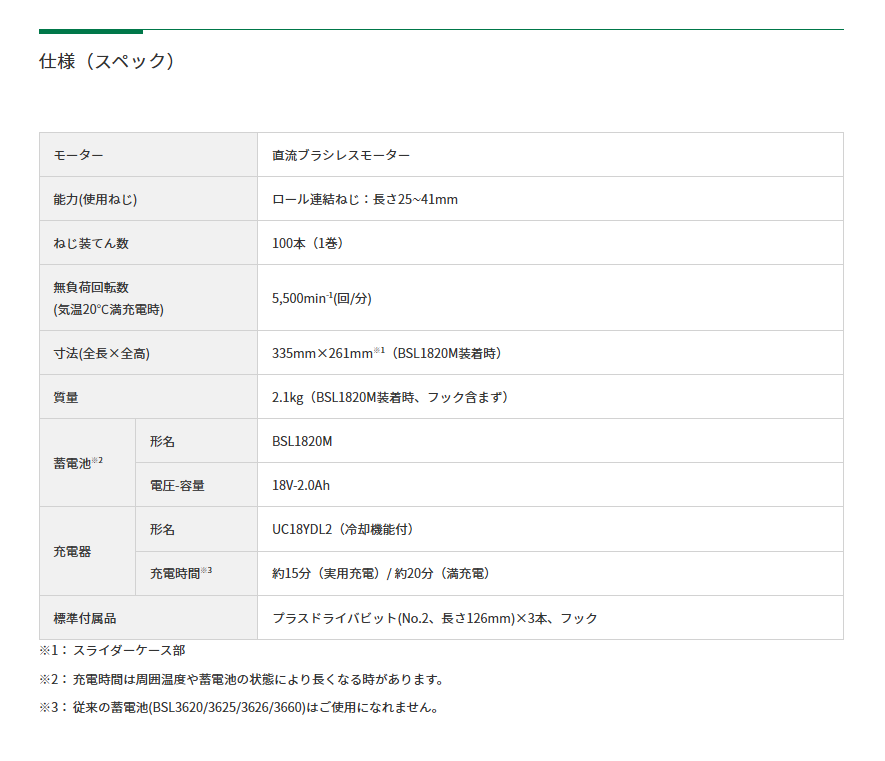This screenshot has height=761, width=885.
Task: Click the 100本（1巻） value cell
Action: click(307, 242)
